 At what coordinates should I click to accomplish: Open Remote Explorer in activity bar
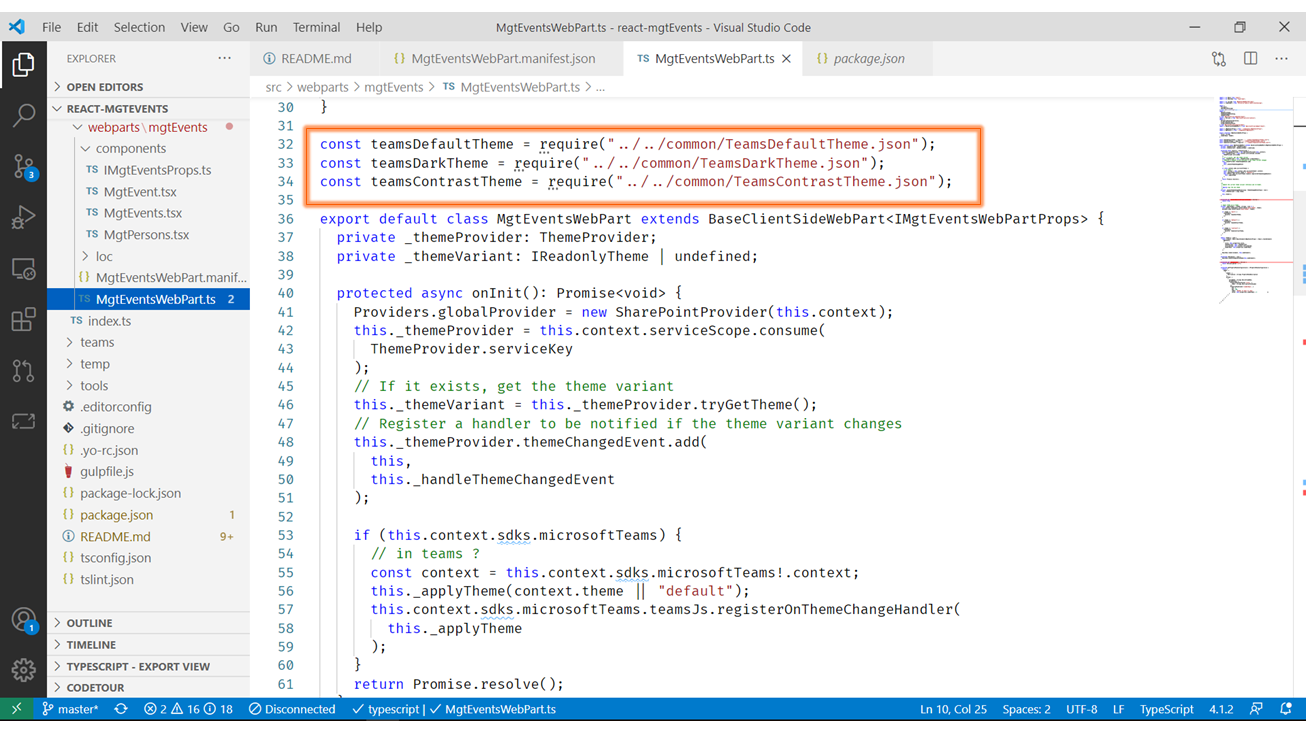23,269
